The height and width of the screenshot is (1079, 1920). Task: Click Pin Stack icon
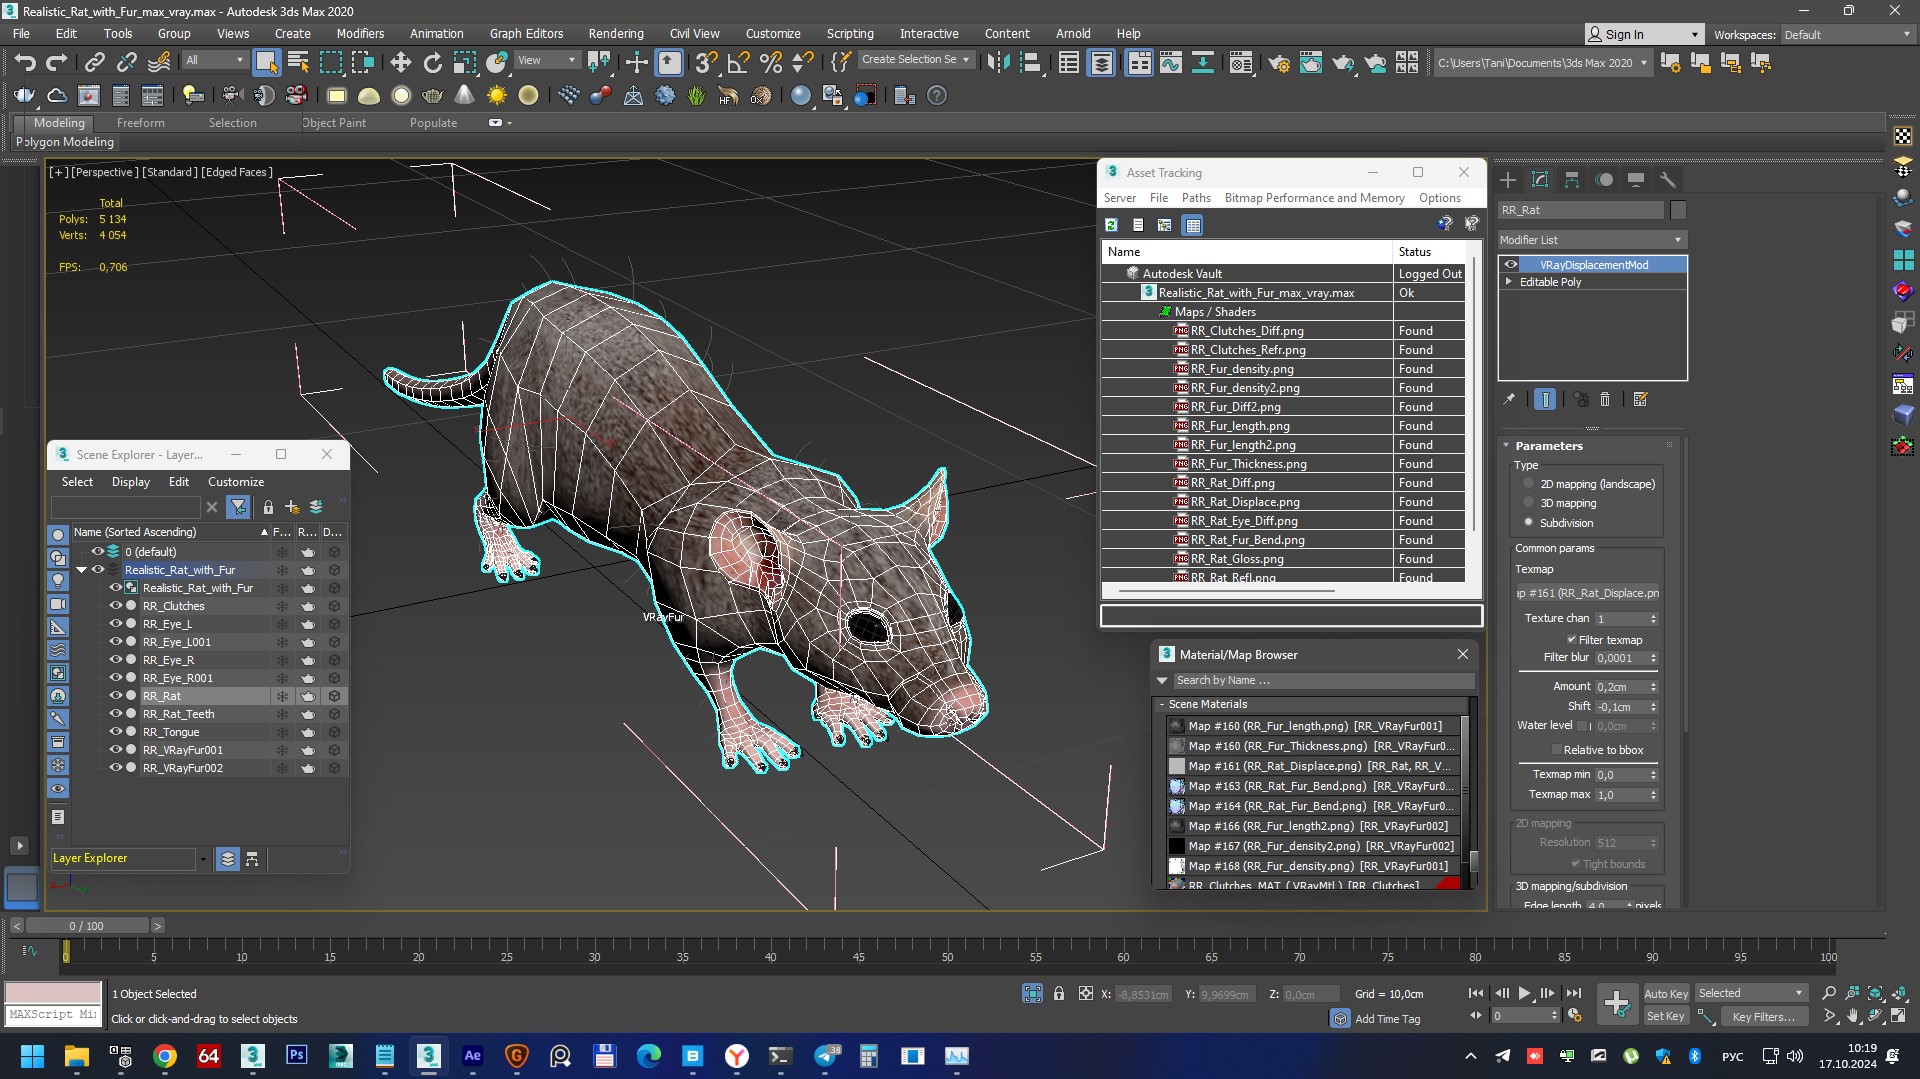click(x=1509, y=399)
